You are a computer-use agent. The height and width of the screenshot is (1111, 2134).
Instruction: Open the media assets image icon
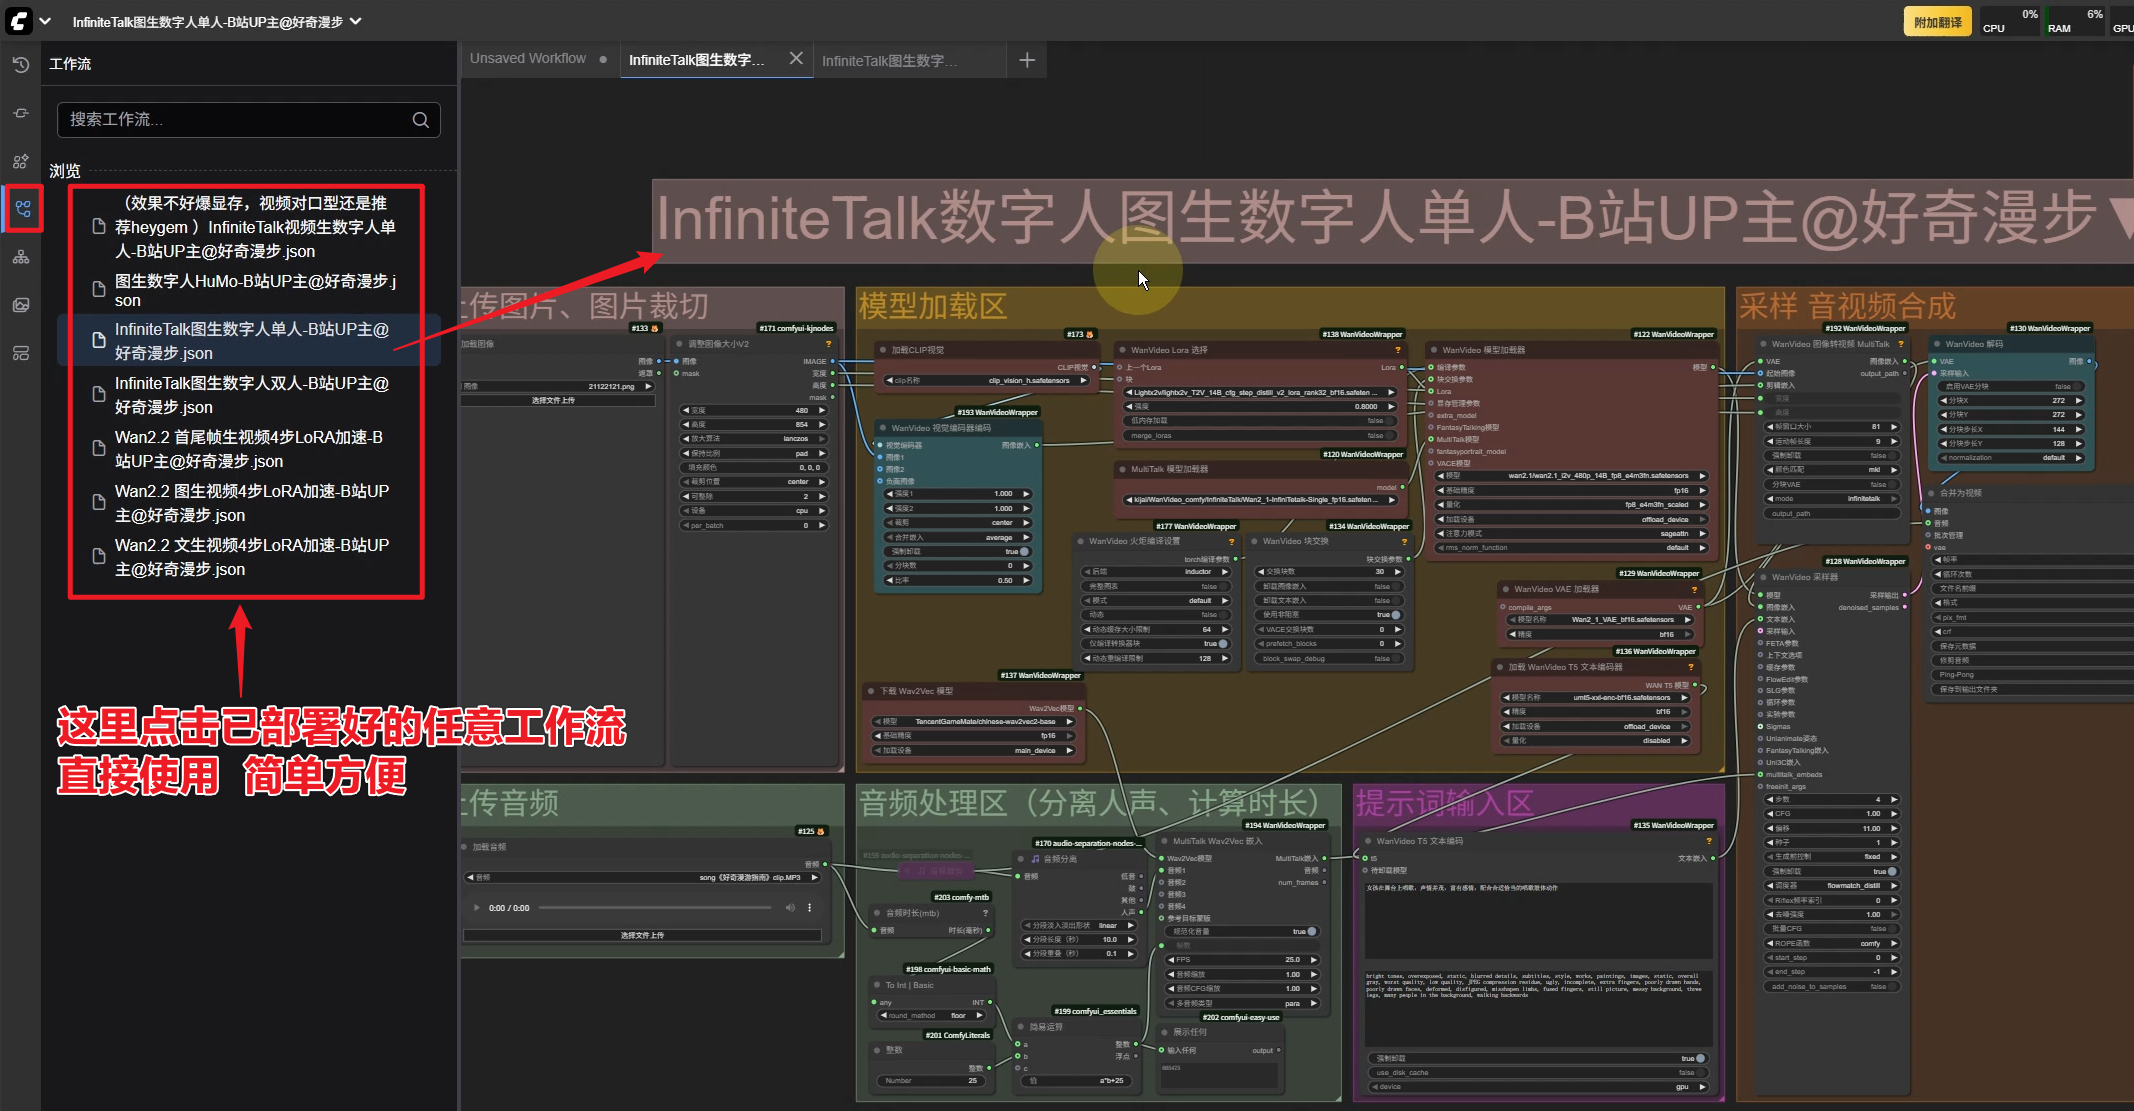pyautogui.click(x=20, y=305)
